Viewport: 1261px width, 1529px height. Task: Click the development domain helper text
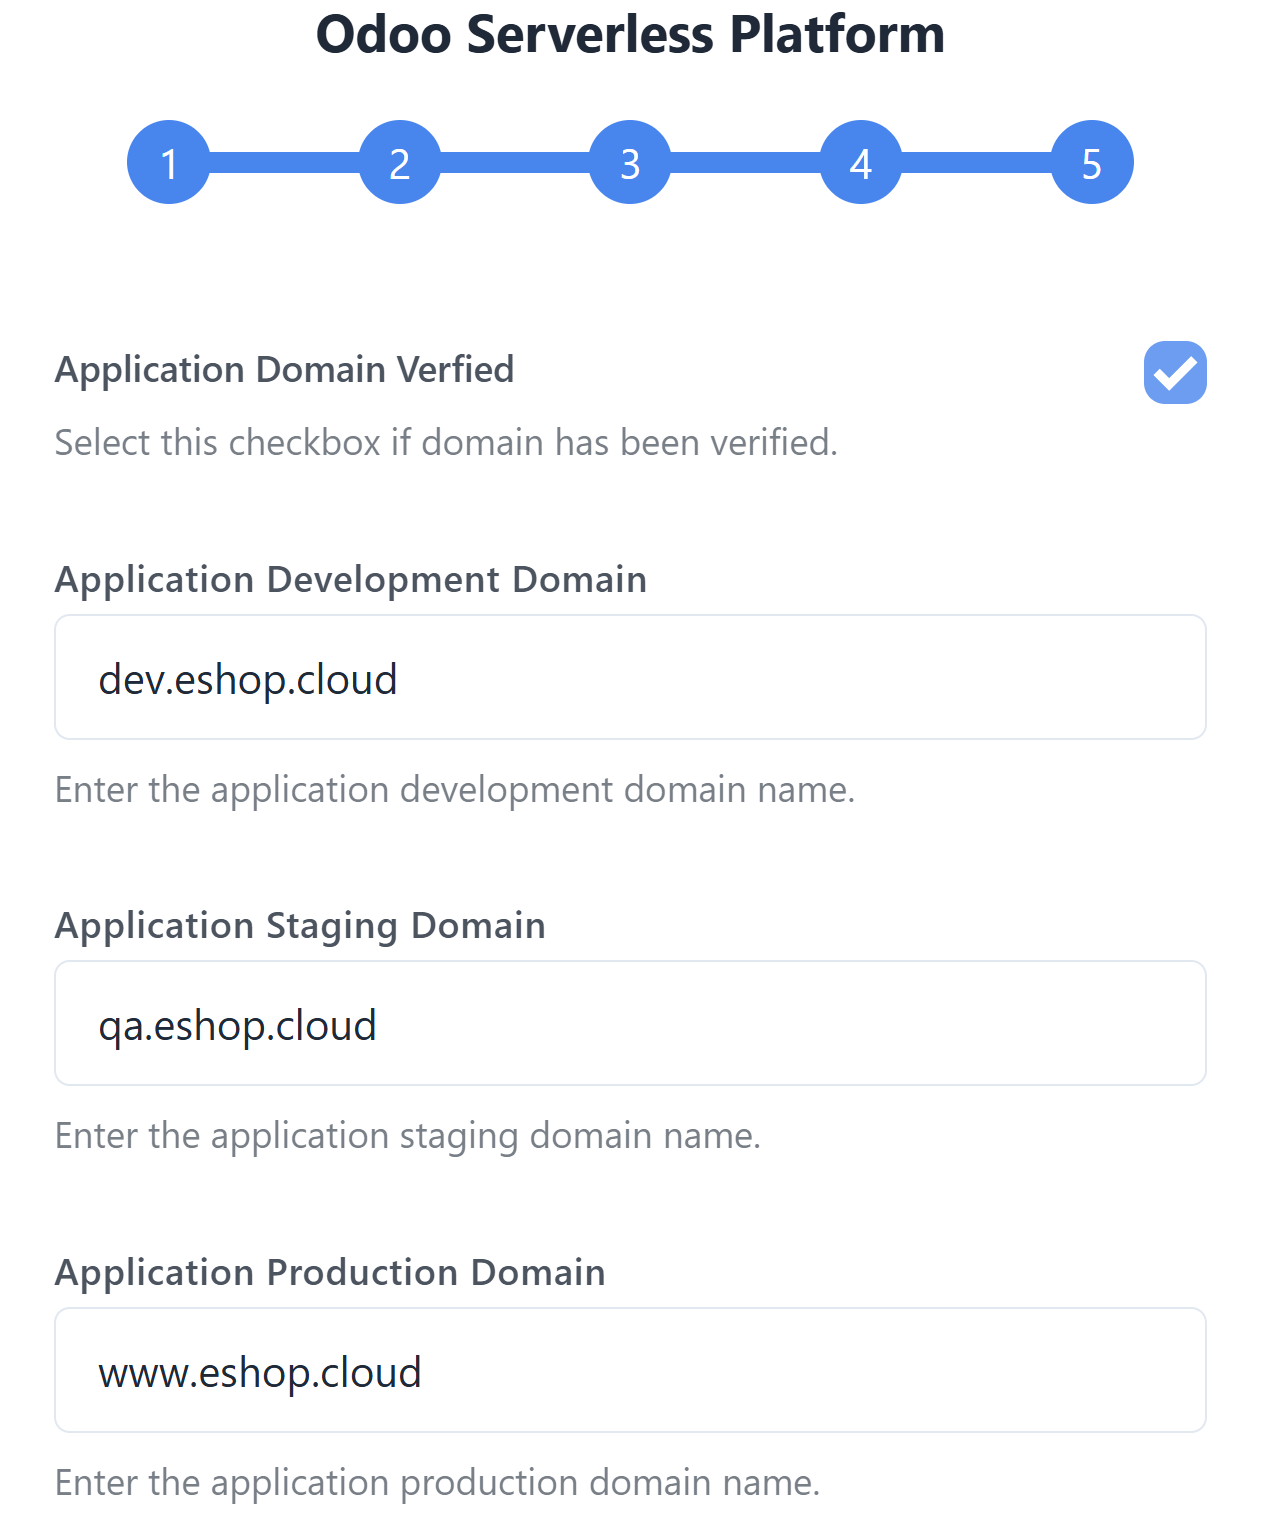[x=455, y=790]
